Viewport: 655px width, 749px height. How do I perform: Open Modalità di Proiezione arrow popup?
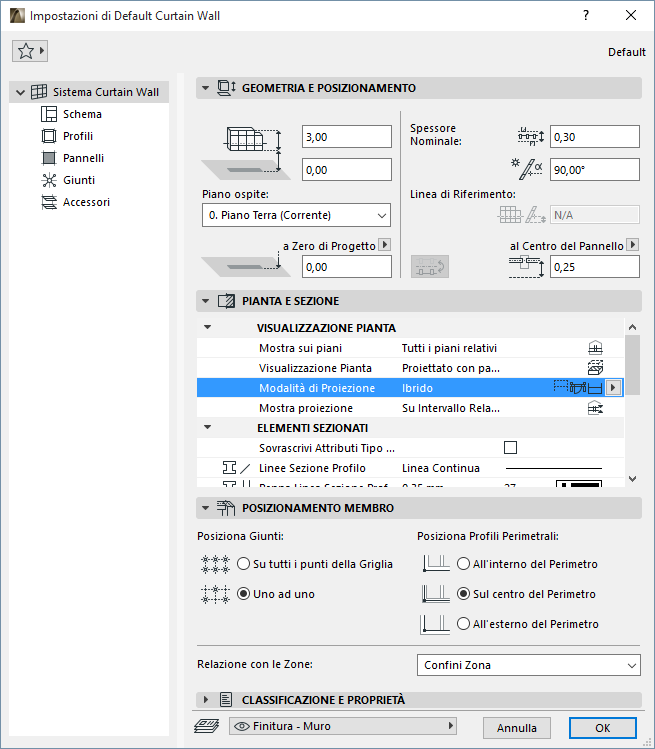point(613,387)
